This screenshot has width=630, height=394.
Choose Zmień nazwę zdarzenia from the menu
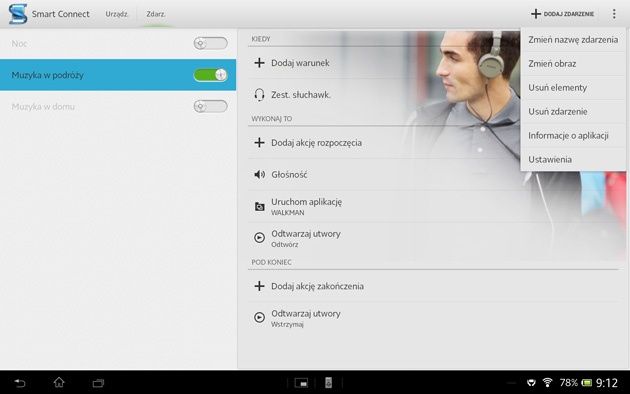[573, 40]
